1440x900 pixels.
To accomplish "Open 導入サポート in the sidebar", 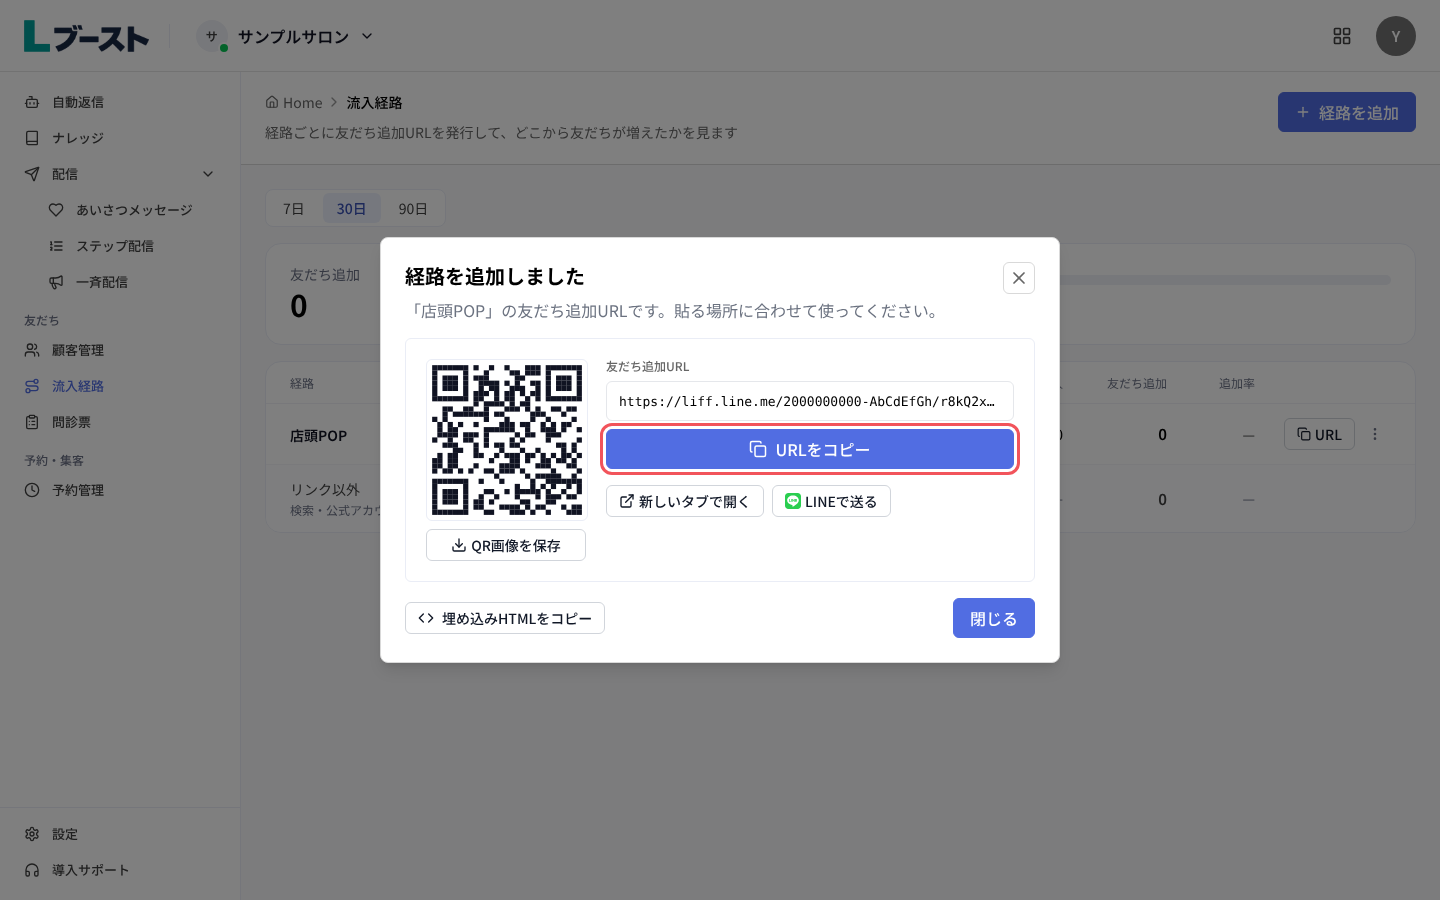I will point(120,870).
